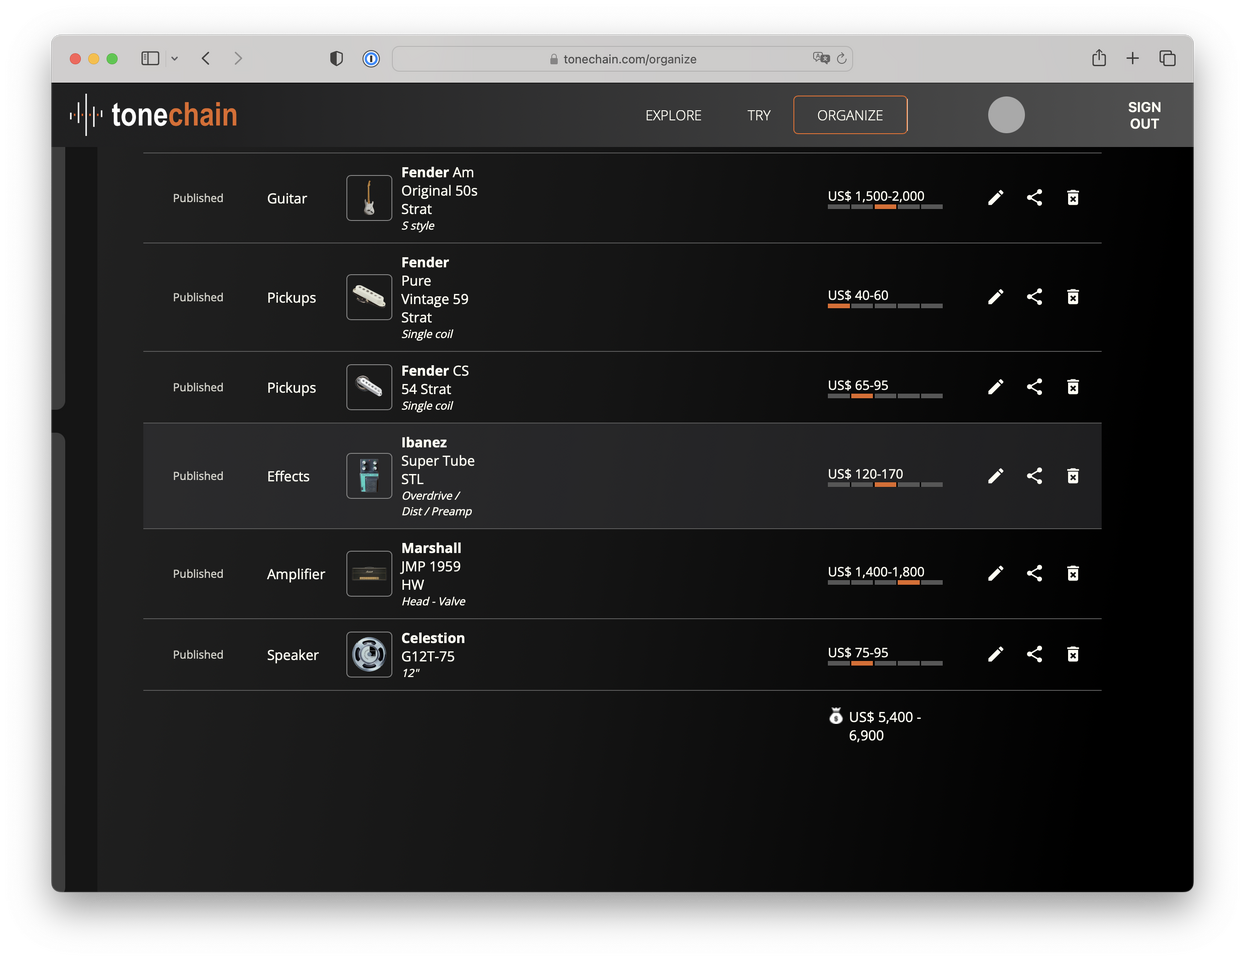Open the Fender Strat guitar thumbnail
Image resolution: width=1245 pixels, height=960 pixels.
coord(369,198)
